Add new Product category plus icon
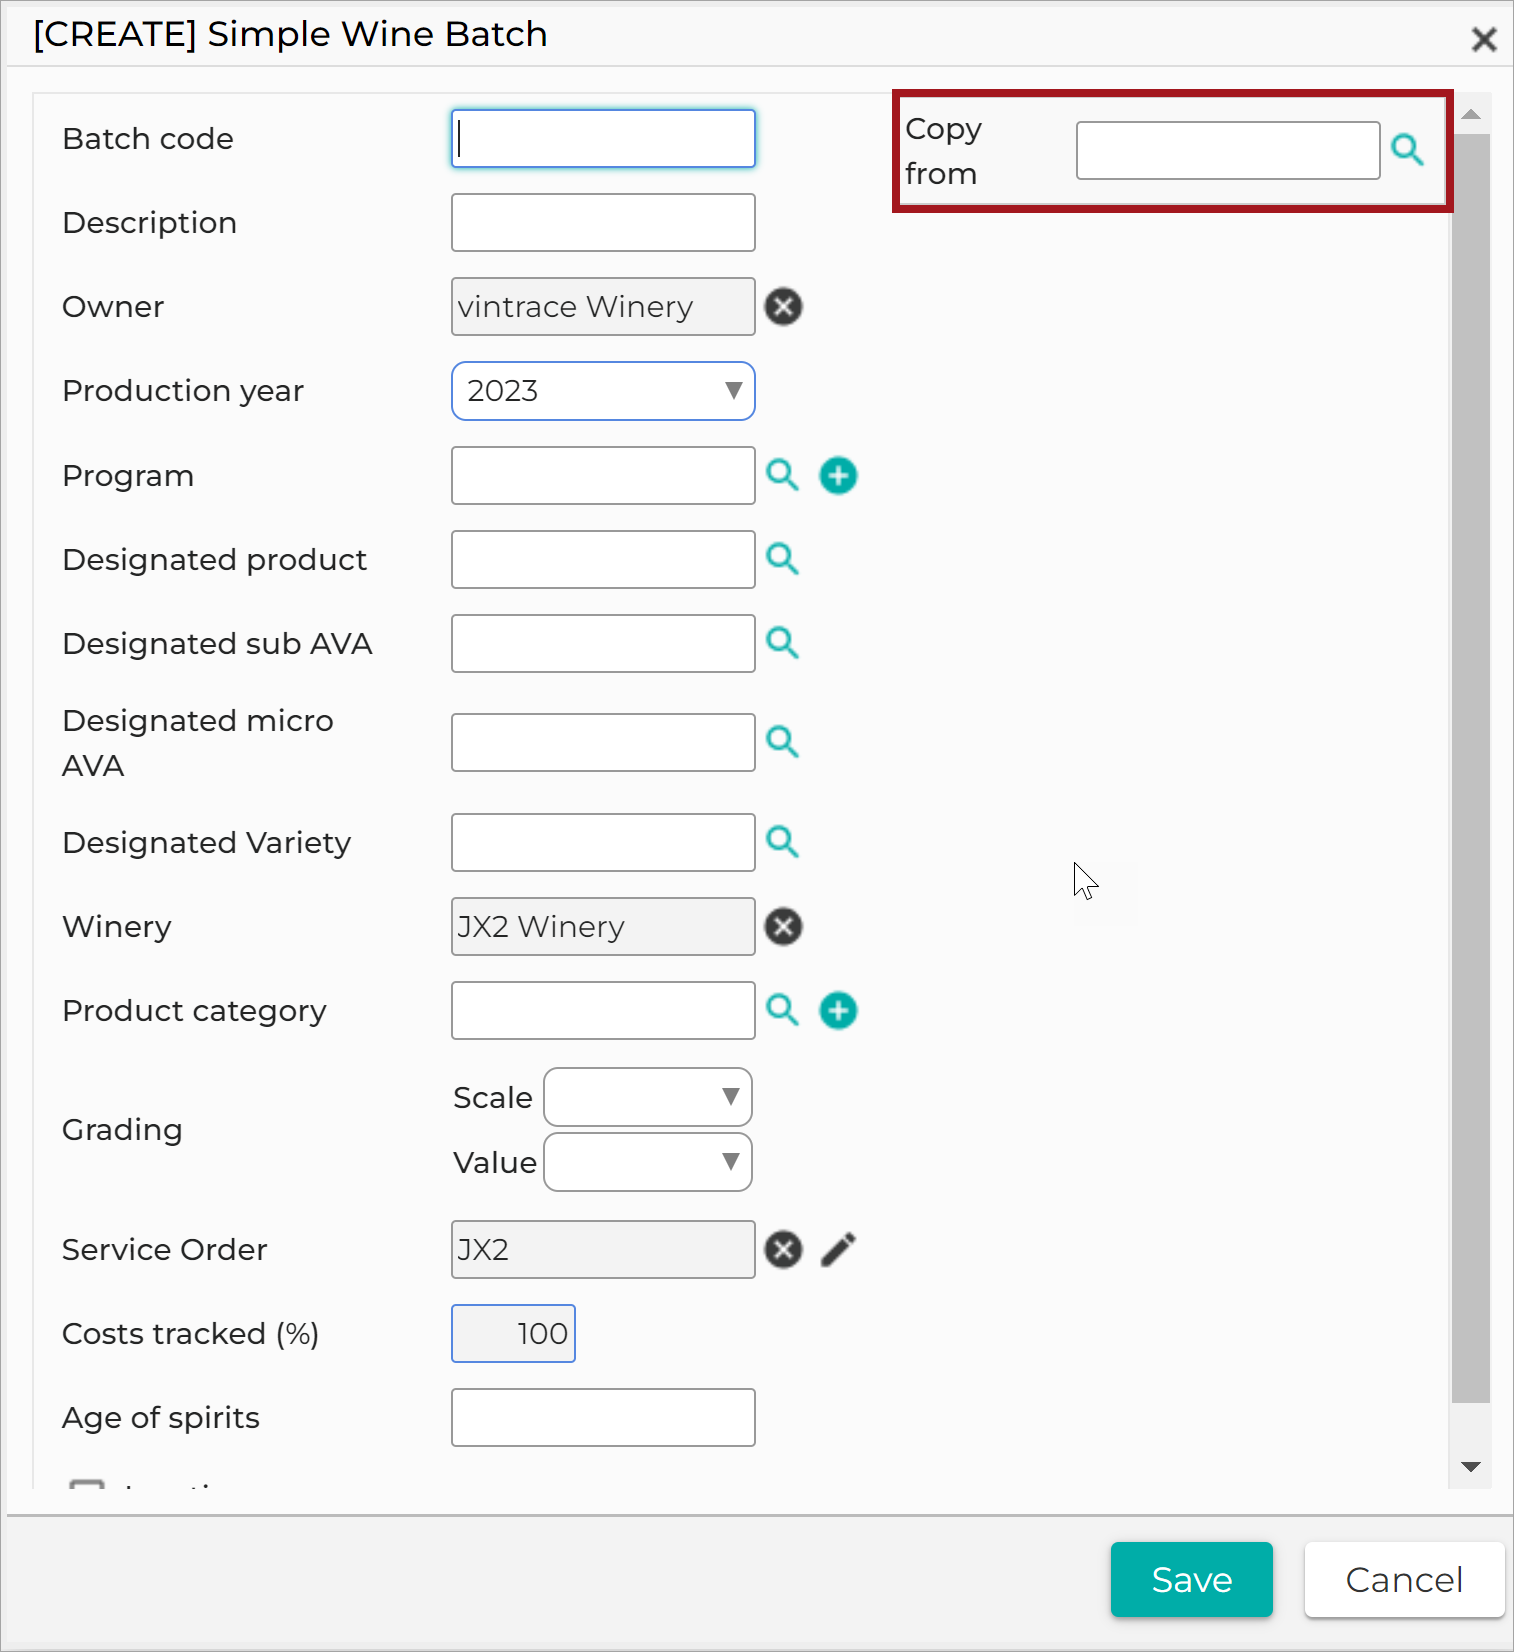This screenshot has width=1514, height=1652. click(x=838, y=1010)
